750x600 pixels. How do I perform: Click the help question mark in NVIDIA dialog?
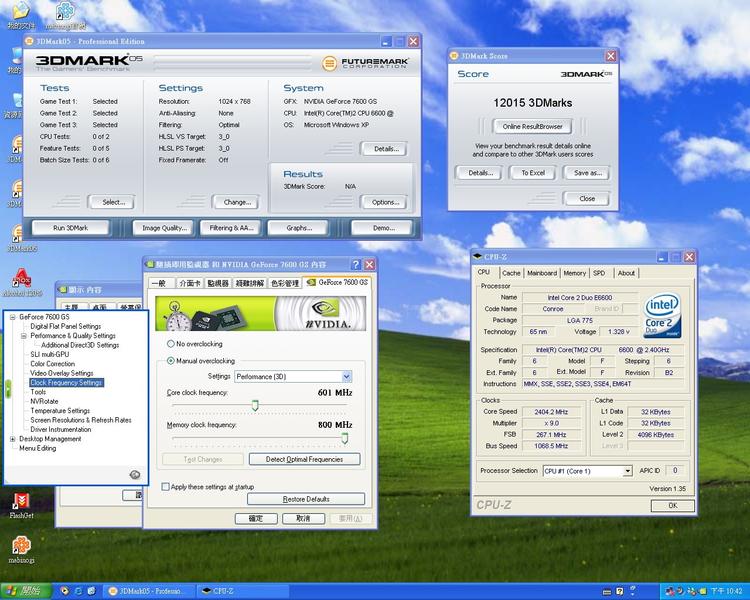pos(356,265)
